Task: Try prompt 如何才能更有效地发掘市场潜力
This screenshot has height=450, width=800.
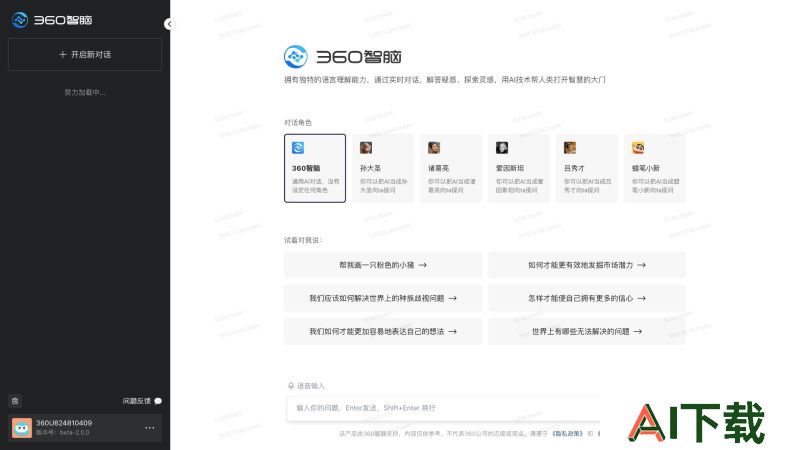Action: (x=587, y=265)
